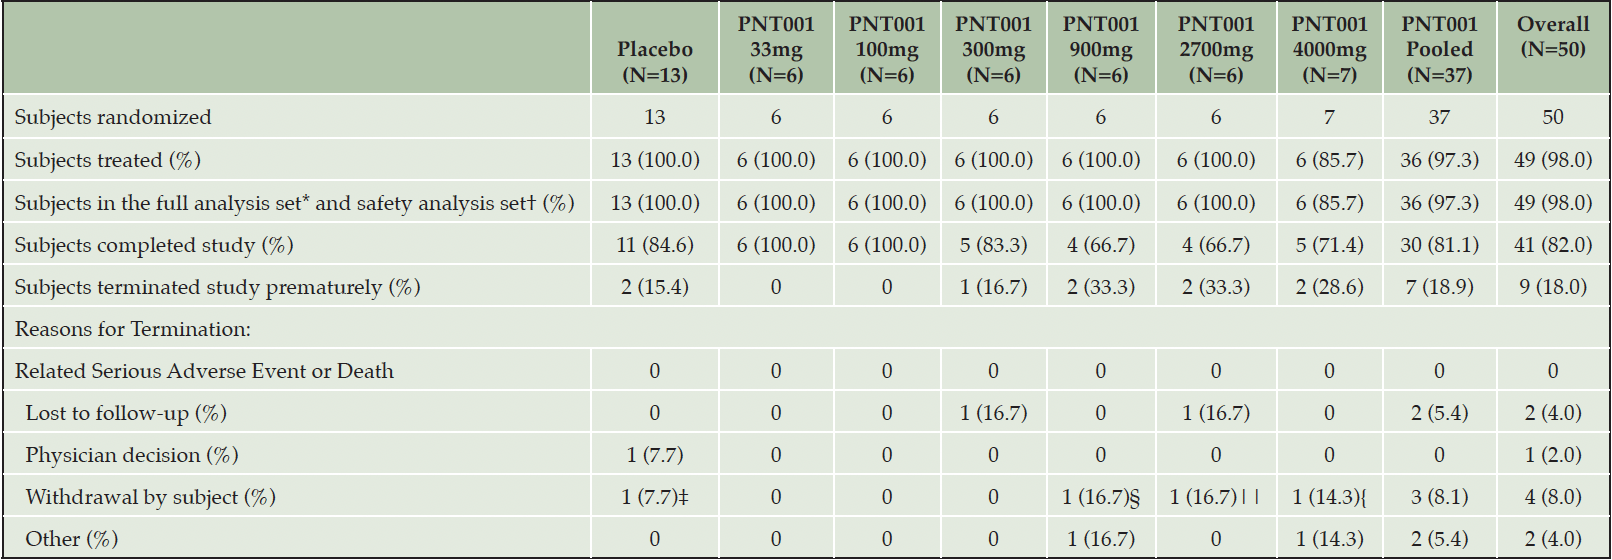Select the Overall (N=50) column header
The image size is (1612, 560).
point(1553,36)
